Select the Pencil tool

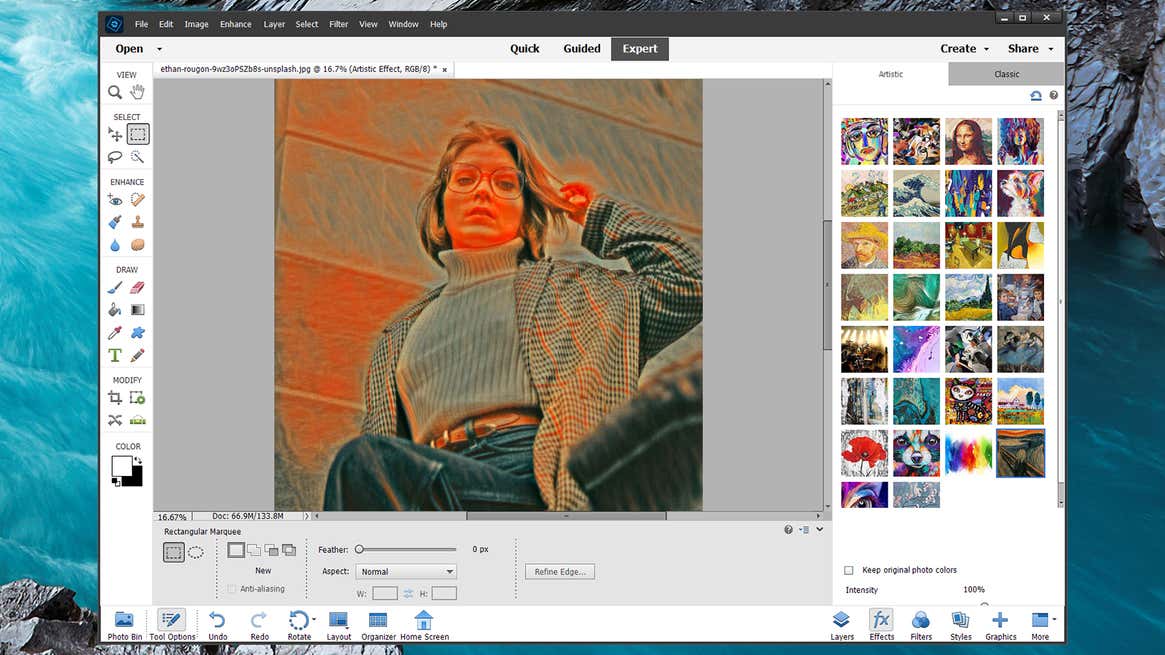137,356
